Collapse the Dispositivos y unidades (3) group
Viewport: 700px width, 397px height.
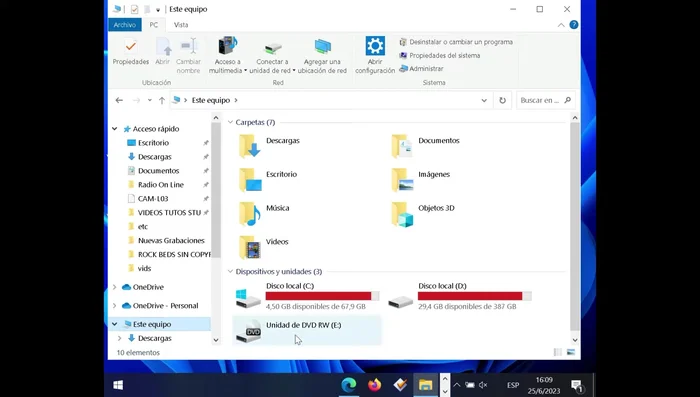click(x=230, y=272)
